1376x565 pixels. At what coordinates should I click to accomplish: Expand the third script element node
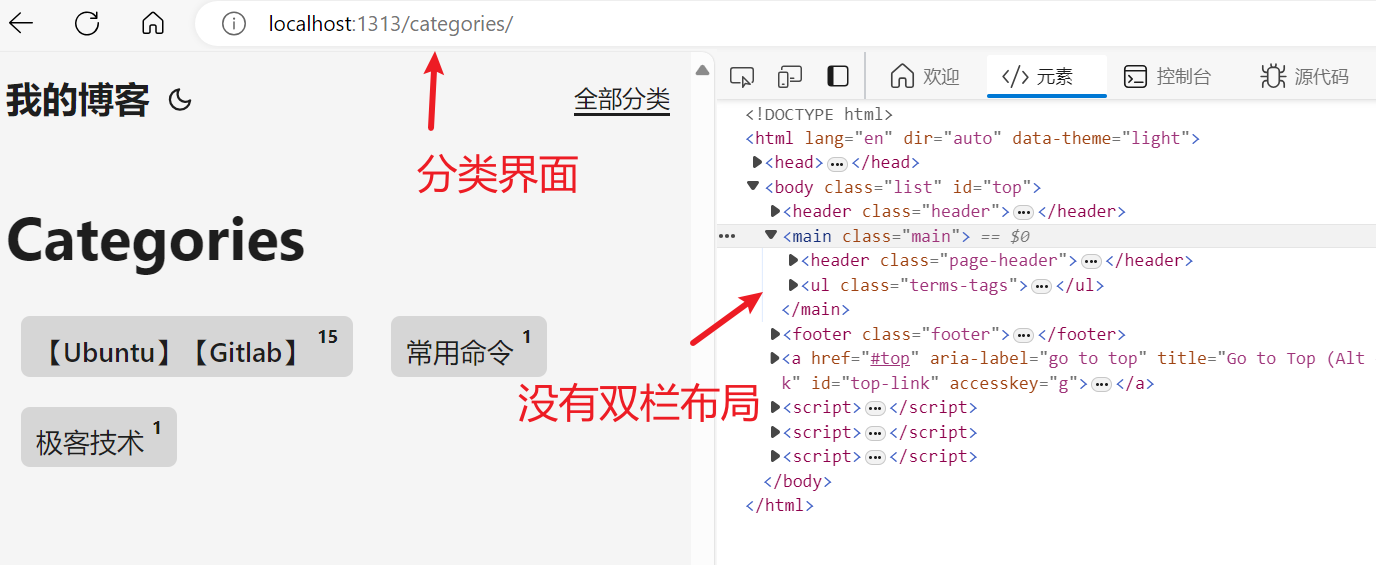[x=775, y=456]
